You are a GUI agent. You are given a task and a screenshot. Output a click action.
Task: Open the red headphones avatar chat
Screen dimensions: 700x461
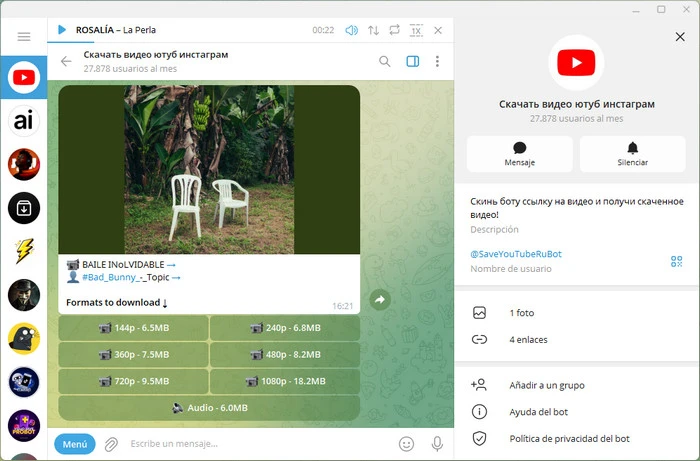pyautogui.click(x=24, y=164)
